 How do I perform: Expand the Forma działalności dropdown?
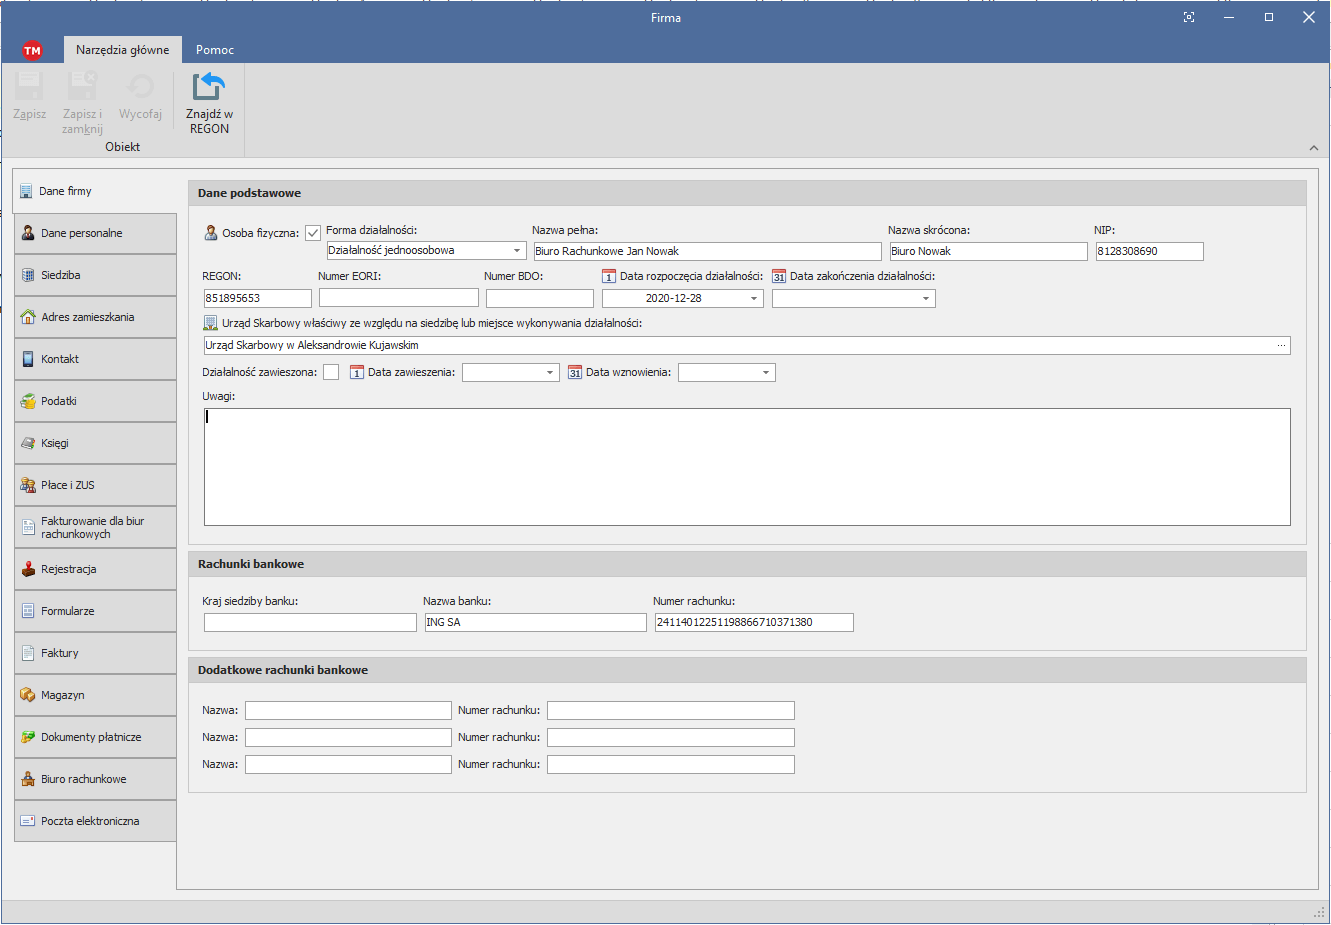coord(517,251)
